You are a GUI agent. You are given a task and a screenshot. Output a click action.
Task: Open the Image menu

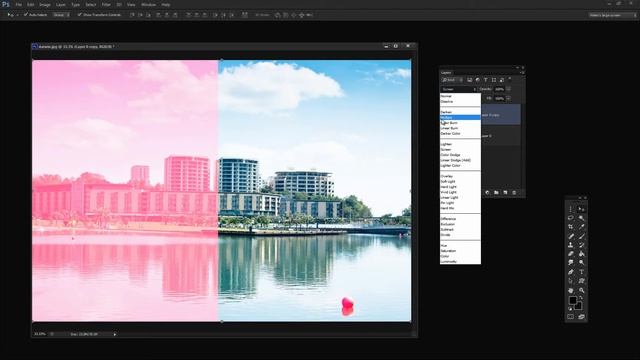pos(45,4)
